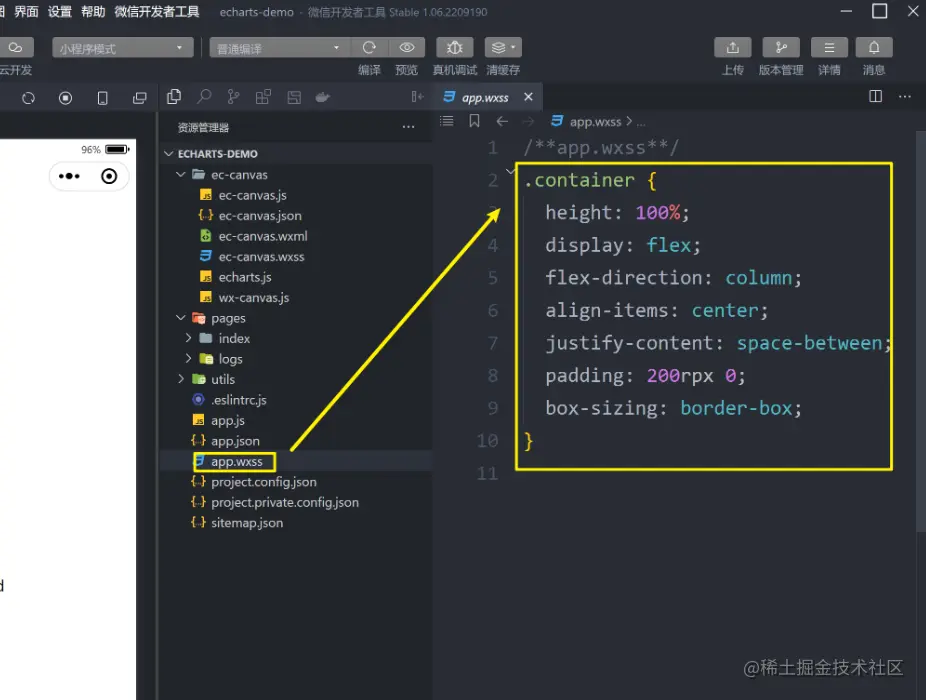The height and width of the screenshot is (700, 926).
Task: Expand the index folder
Action: click(188, 338)
